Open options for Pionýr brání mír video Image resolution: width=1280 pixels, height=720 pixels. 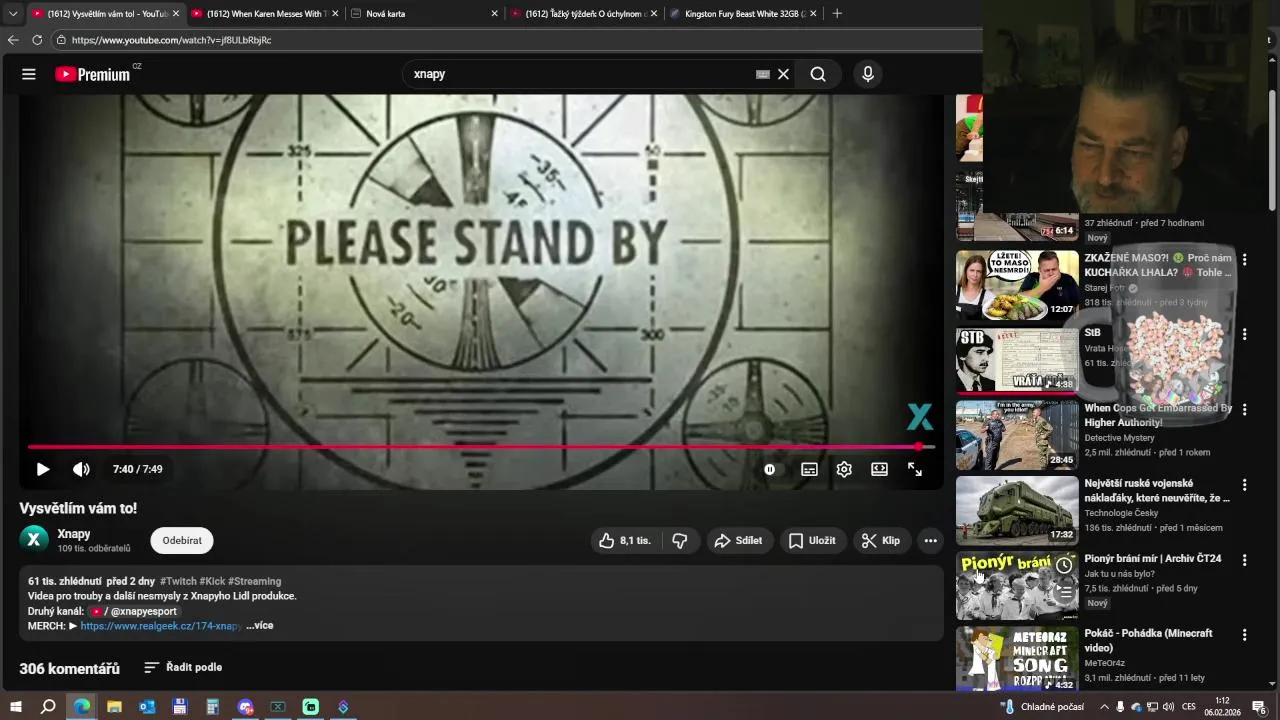[x=1244, y=560]
